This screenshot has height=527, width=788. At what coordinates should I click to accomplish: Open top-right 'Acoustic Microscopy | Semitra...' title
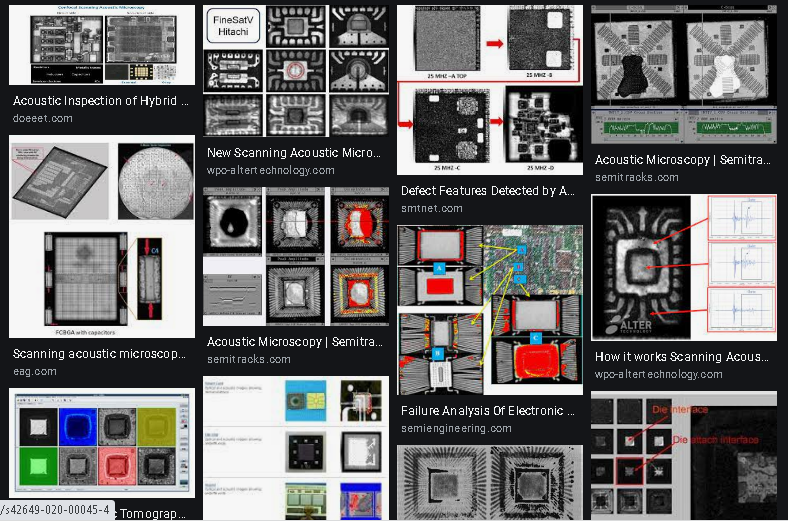point(682,160)
